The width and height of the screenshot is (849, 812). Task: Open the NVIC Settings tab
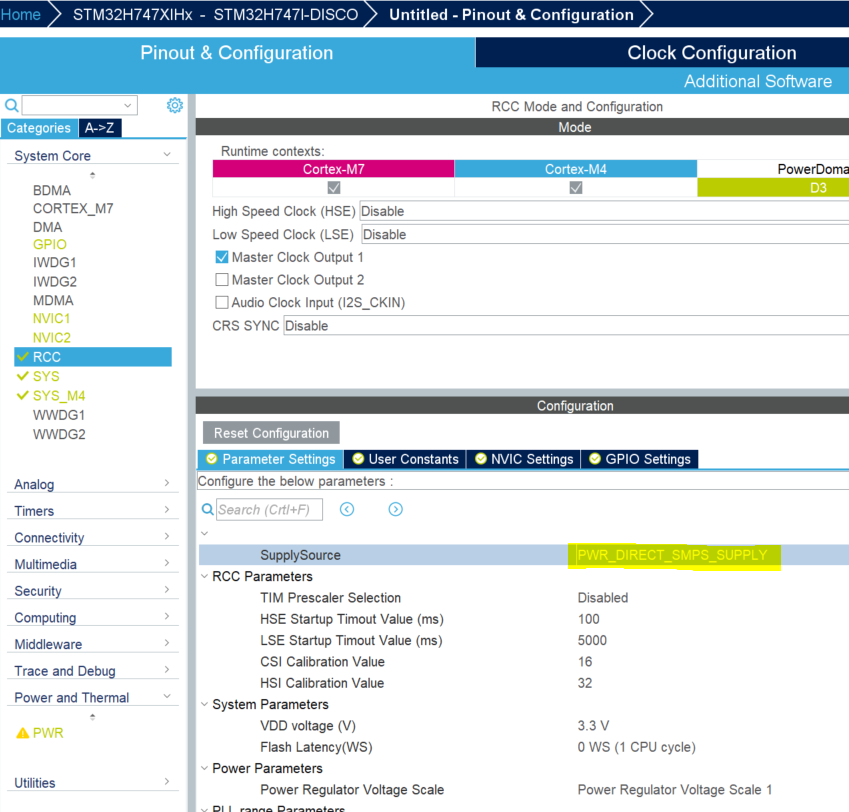point(524,459)
